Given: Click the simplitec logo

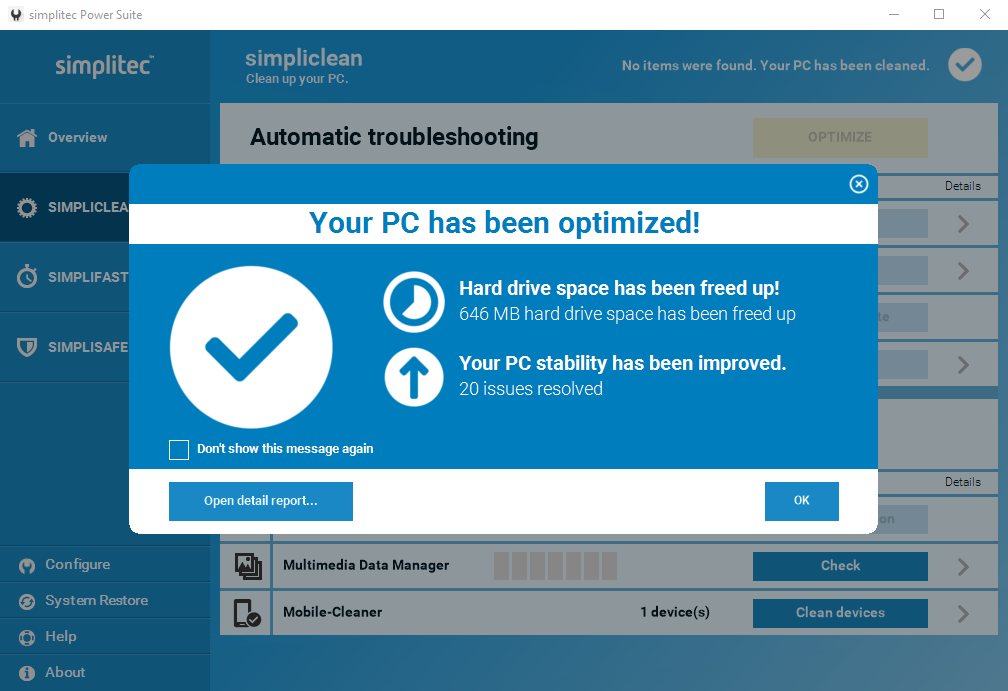Looking at the screenshot, I should tap(104, 66).
